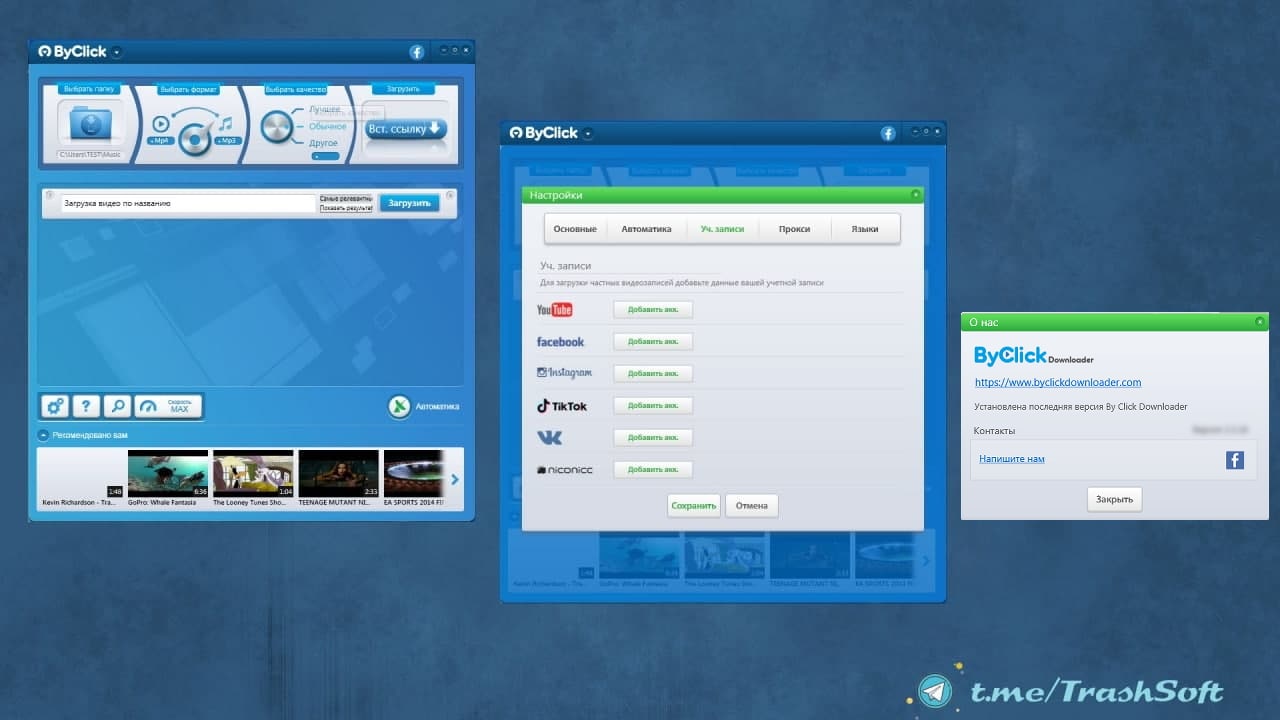Add an account for VK

pyautogui.click(x=653, y=438)
